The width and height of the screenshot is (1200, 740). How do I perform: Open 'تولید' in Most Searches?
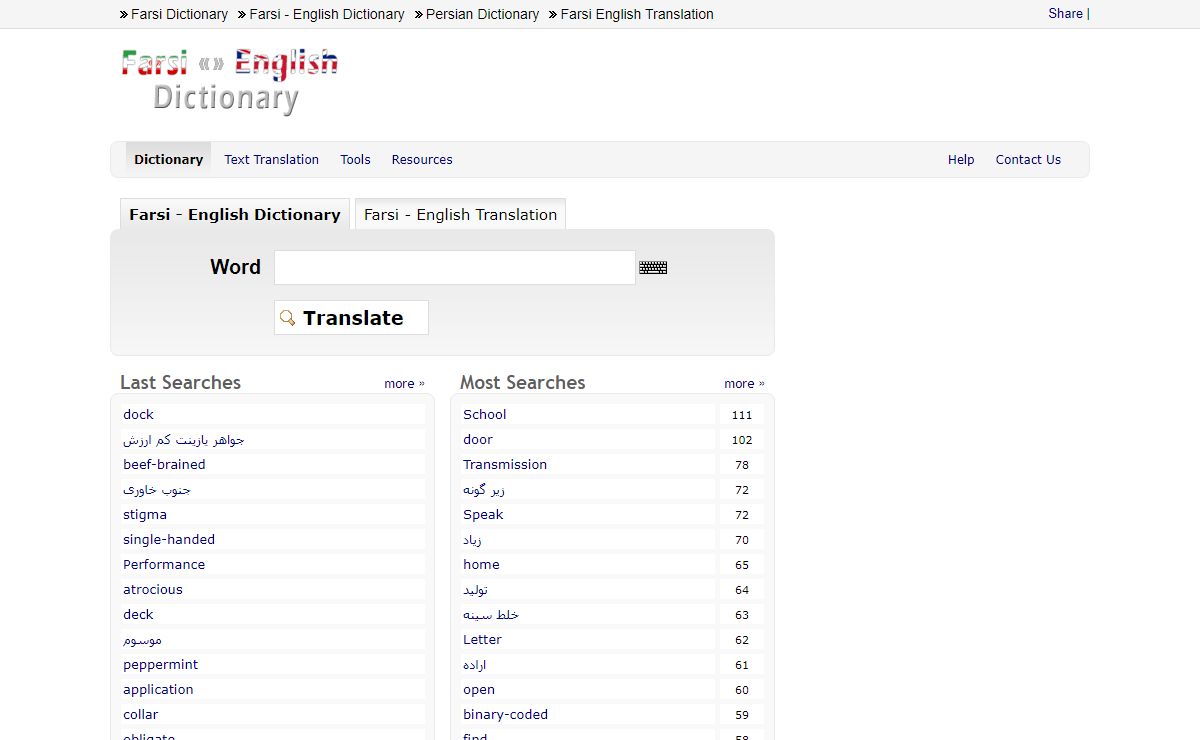tap(475, 589)
